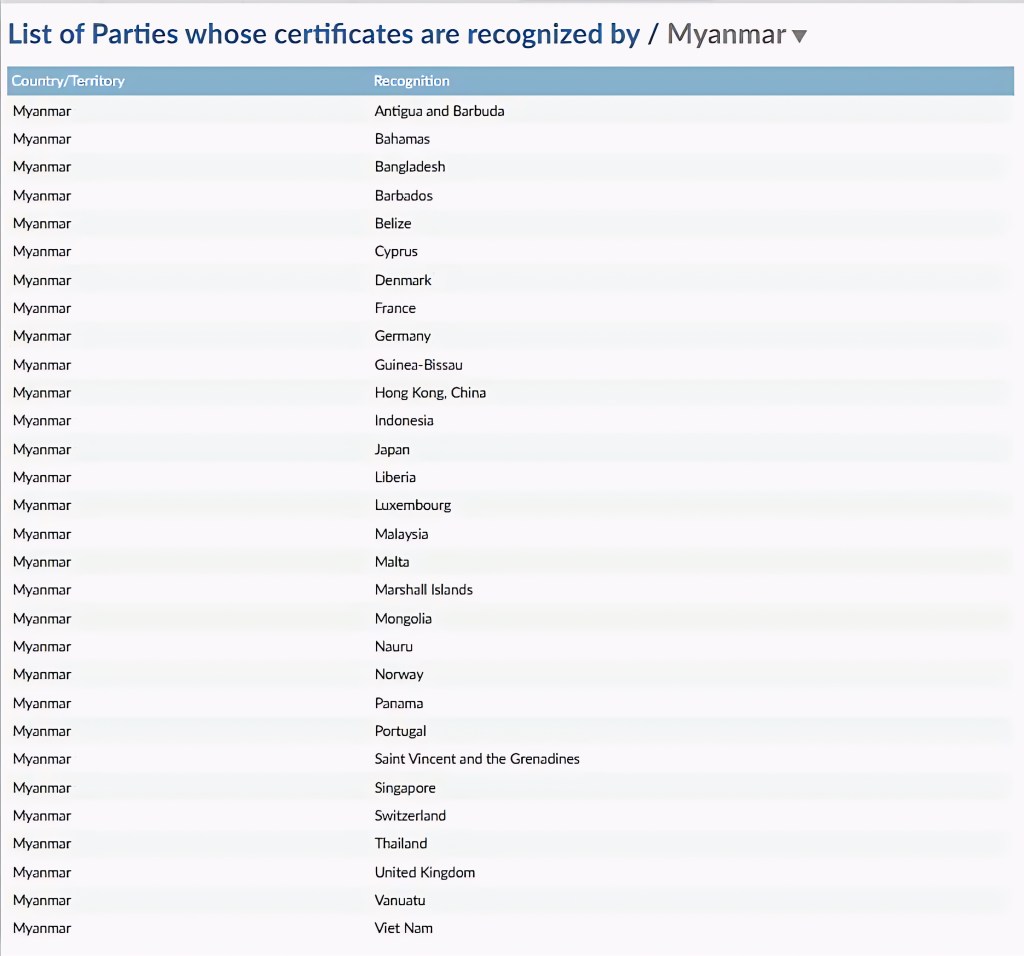Viewport: 1024px width, 956px height.
Task: Click Saint Vincent and the Grenadines
Action: coord(477,759)
